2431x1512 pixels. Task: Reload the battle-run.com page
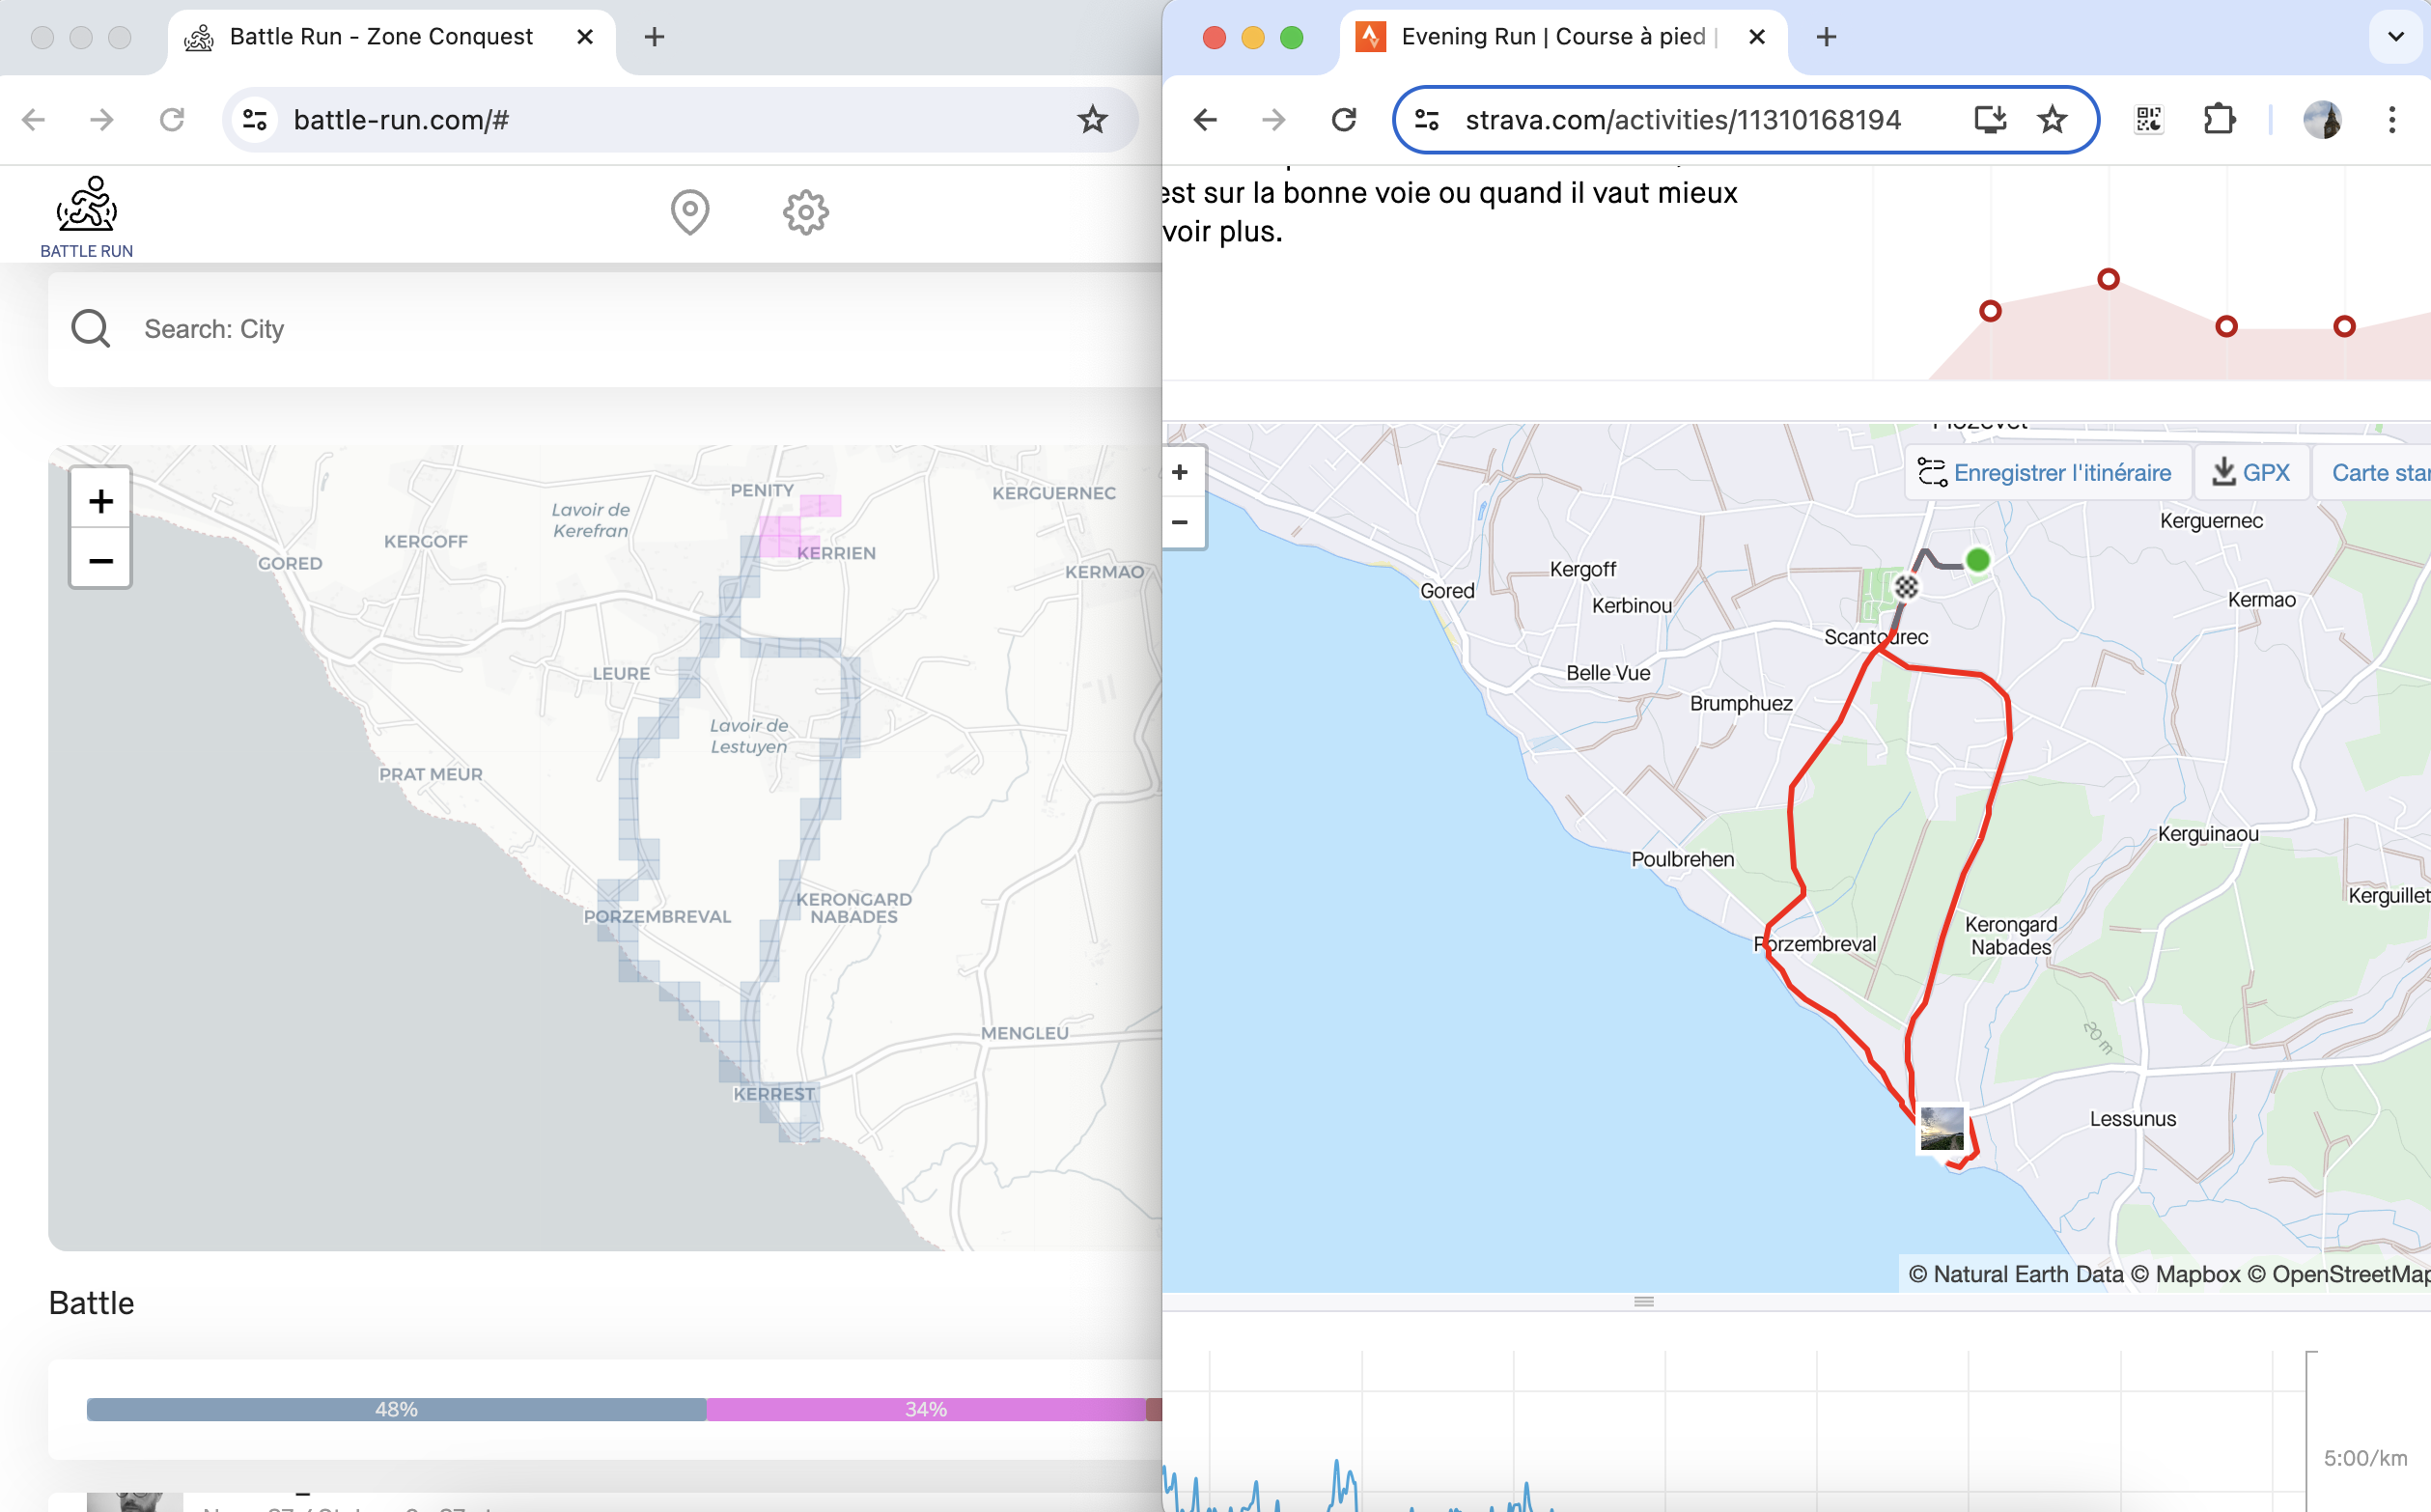point(172,120)
